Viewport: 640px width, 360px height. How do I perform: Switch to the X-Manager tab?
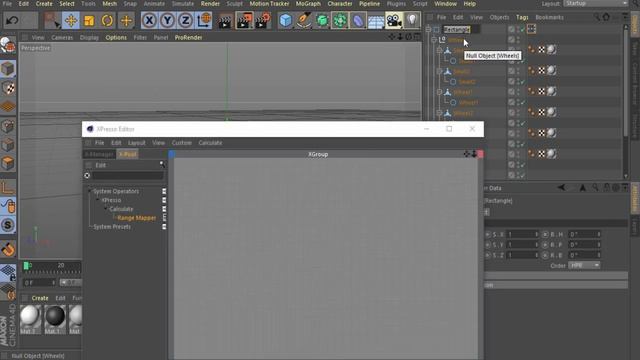click(99, 154)
